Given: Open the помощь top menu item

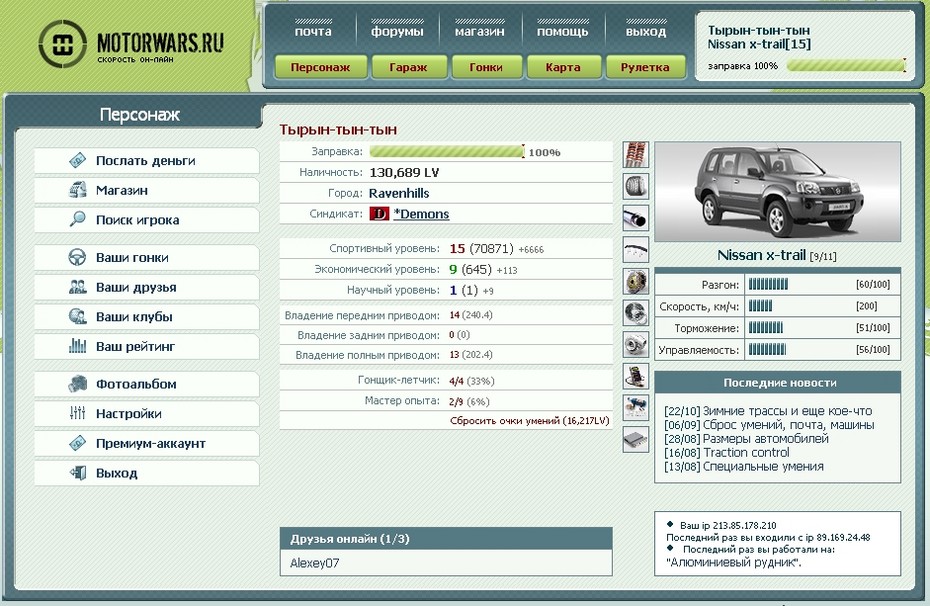Looking at the screenshot, I should (562, 31).
